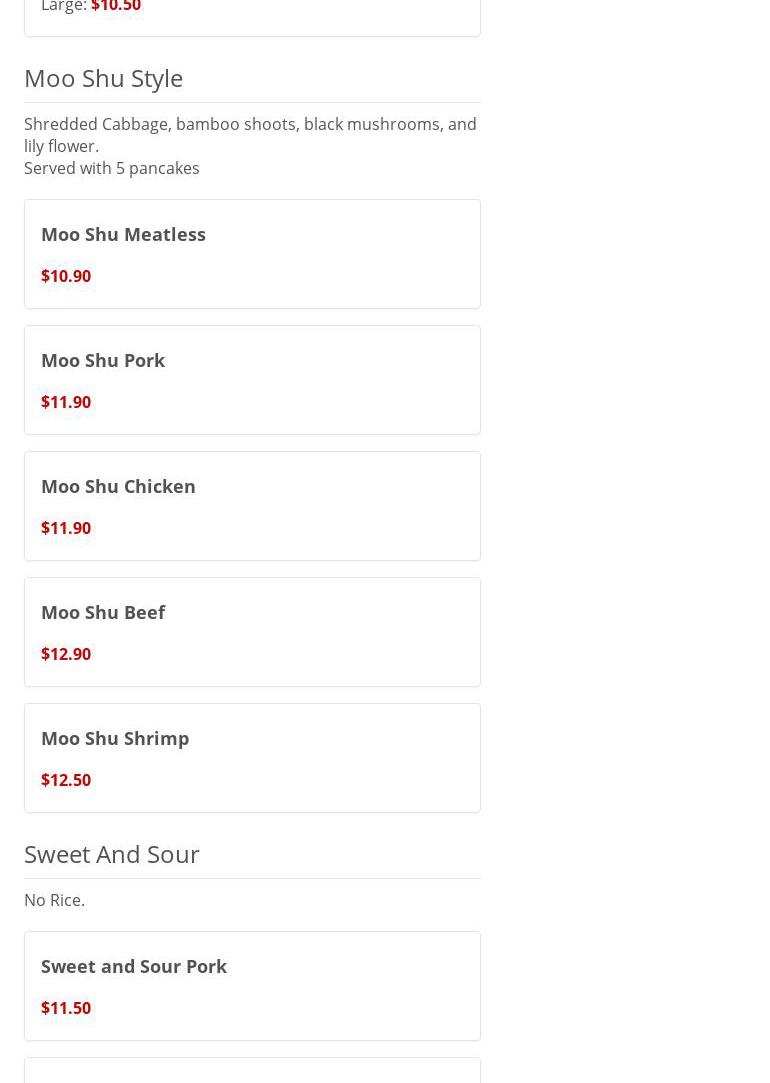This screenshot has height=1083, width=770.
Task: Select the Sweet And Sour section heading
Action: point(112,854)
